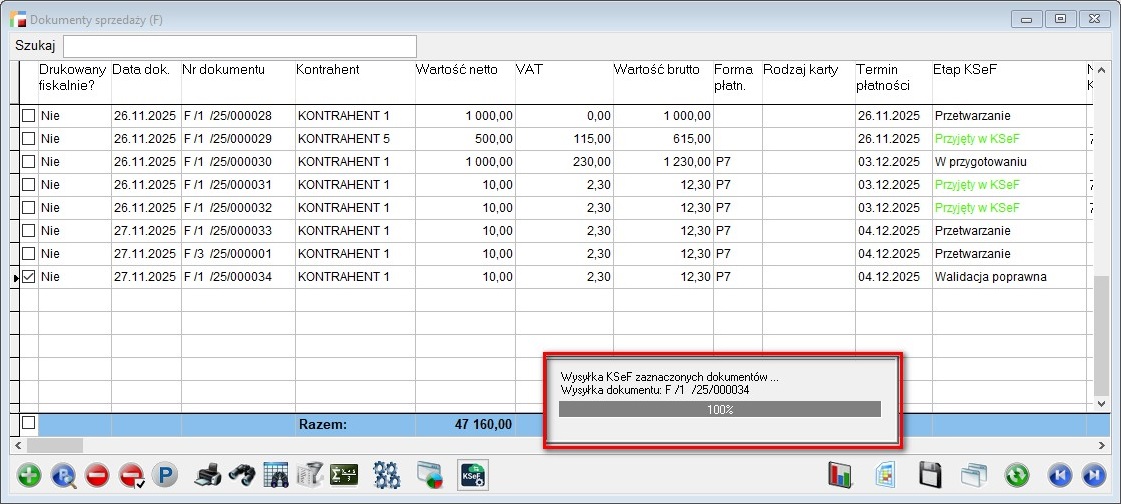
Task: Jump to last record with blue arrow
Action: (x=1094, y=475)
